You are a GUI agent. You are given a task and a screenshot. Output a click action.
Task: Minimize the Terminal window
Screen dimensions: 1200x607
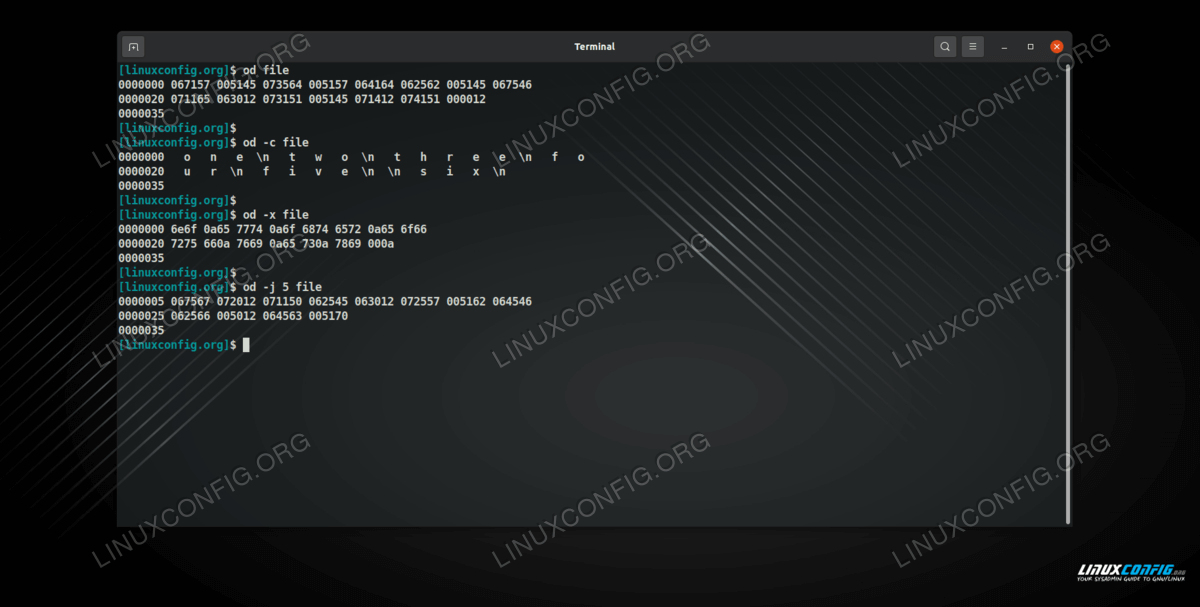tap(1004, 47)
